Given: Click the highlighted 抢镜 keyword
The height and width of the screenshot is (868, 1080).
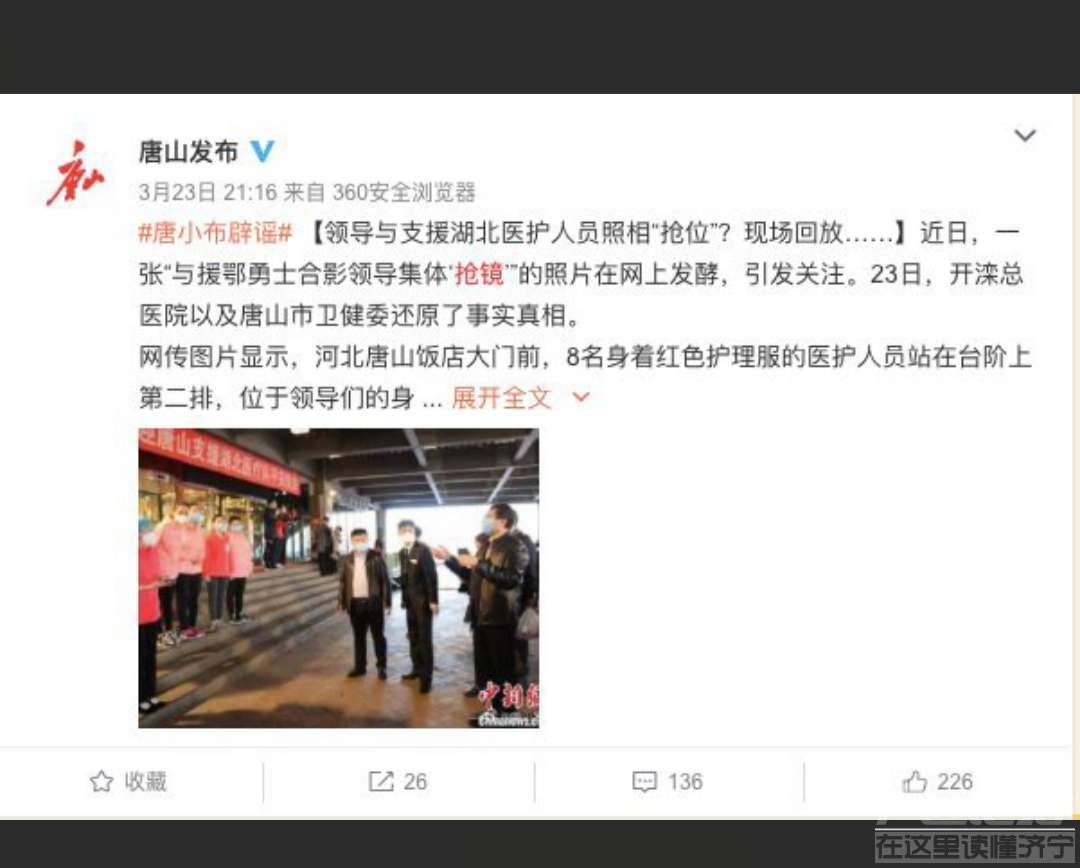Looking at the screenshot, I should point(479,274).
